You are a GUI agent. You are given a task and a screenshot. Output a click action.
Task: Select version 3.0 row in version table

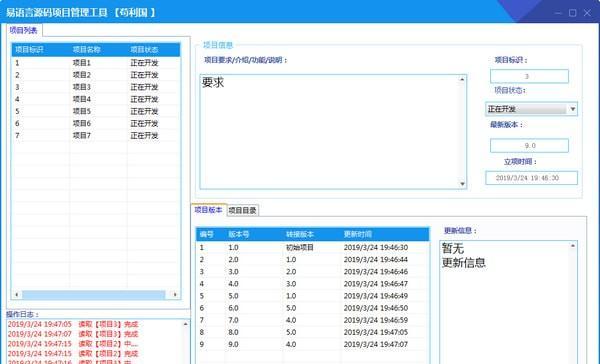[313, 272]
